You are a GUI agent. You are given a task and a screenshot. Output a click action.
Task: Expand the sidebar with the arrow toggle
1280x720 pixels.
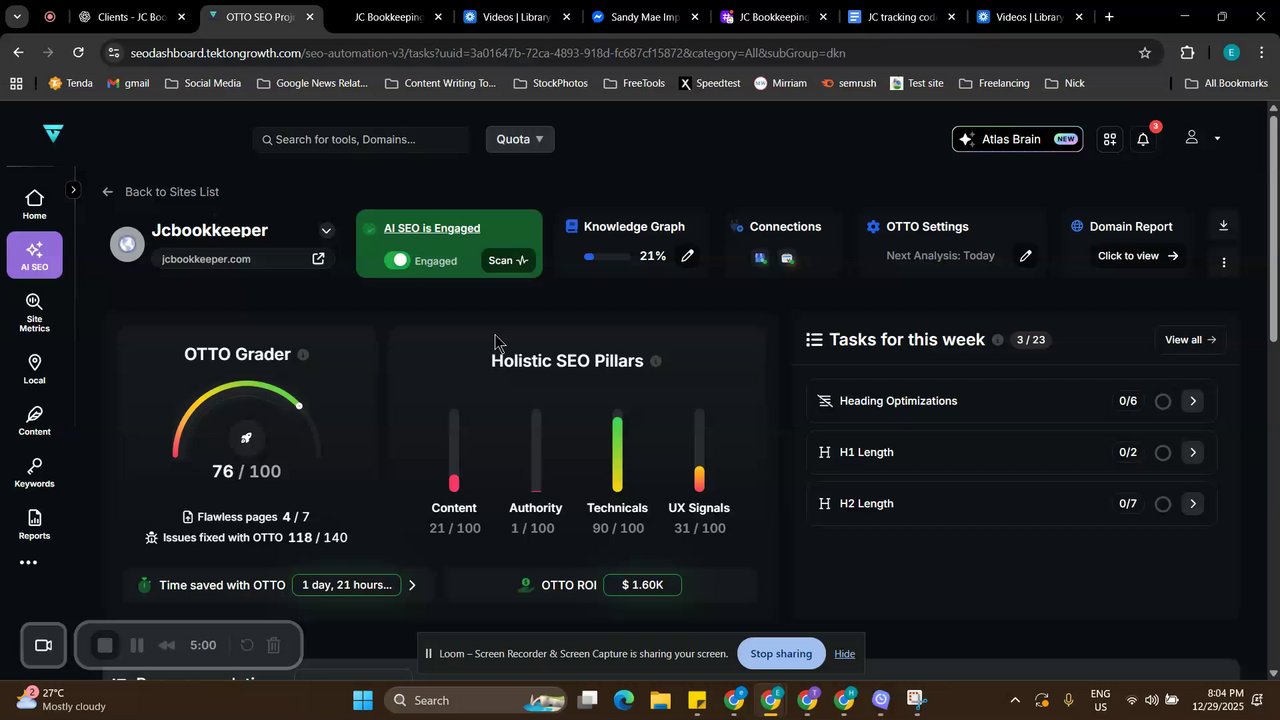coord(73,189)
